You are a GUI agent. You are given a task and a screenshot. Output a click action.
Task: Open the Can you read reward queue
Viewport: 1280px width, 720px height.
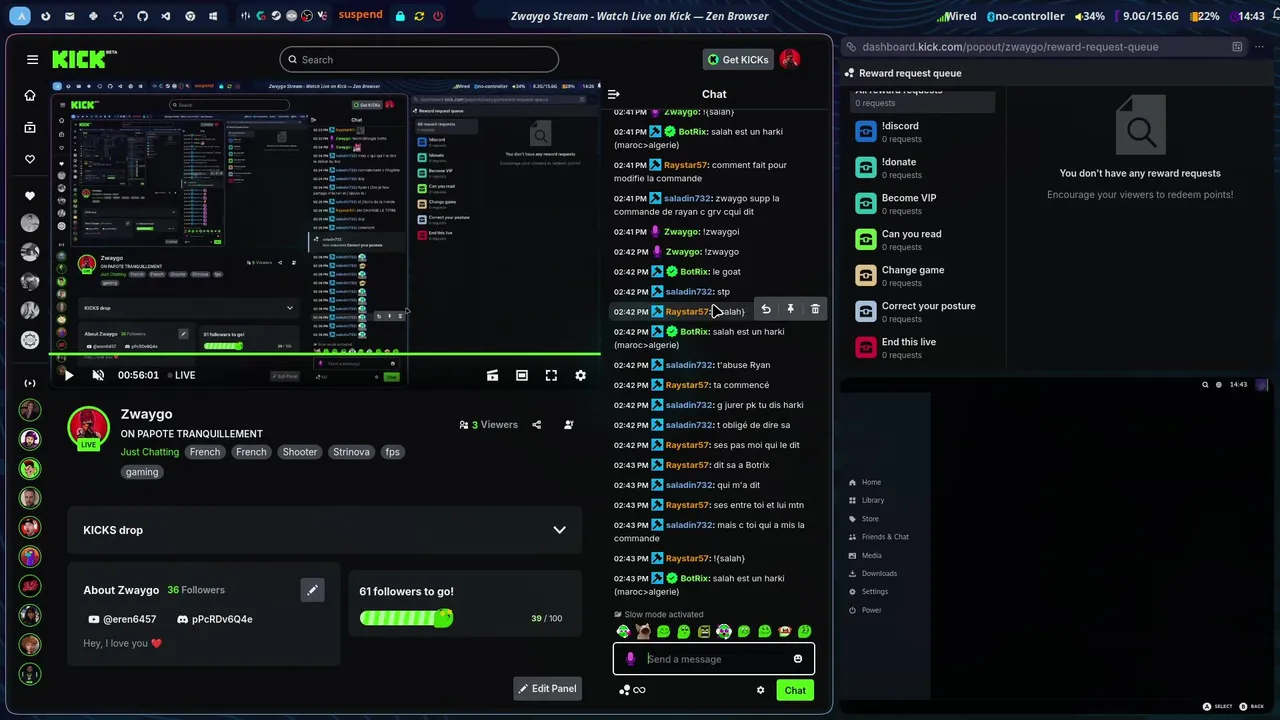pyautogui.click(x=925, y=240)
